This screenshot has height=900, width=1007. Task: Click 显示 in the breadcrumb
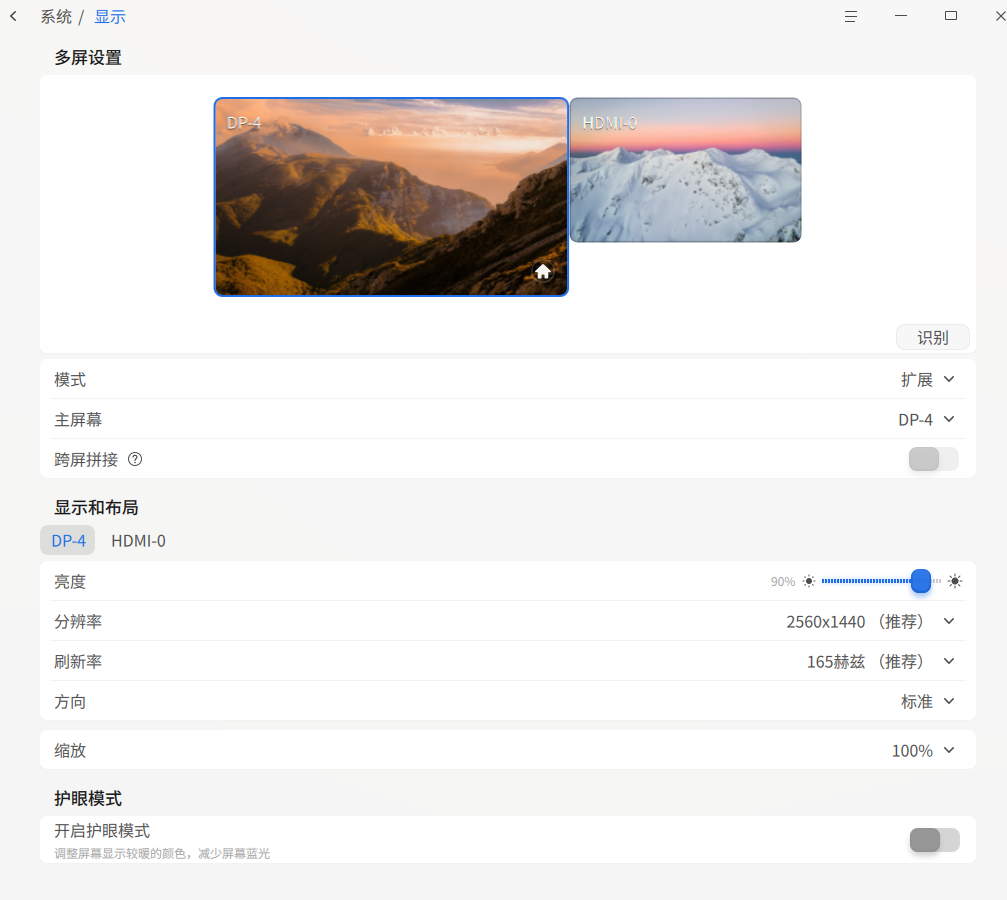(110, 17)
